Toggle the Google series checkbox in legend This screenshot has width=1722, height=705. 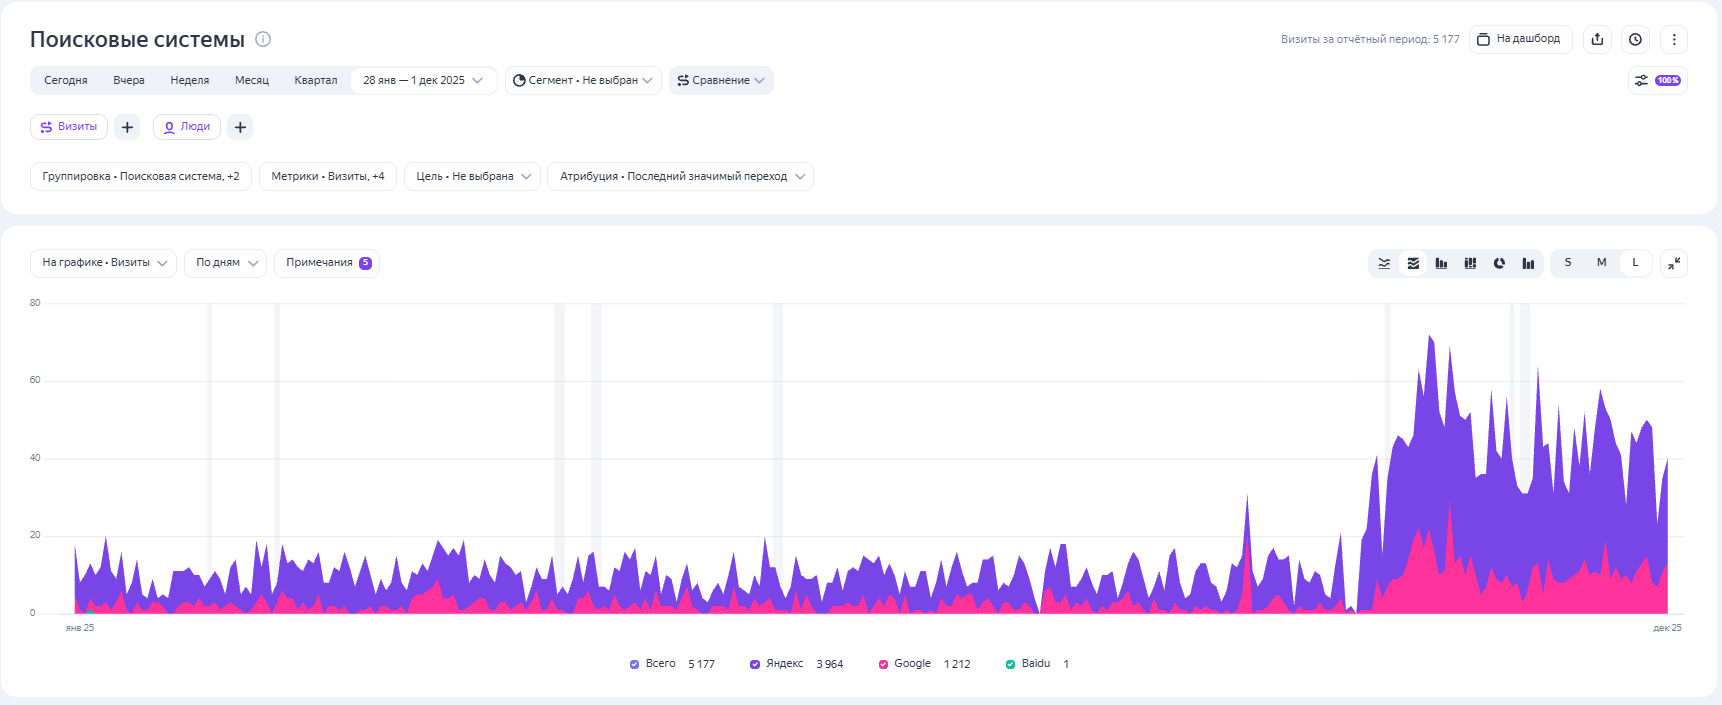(x=883, y=664)
